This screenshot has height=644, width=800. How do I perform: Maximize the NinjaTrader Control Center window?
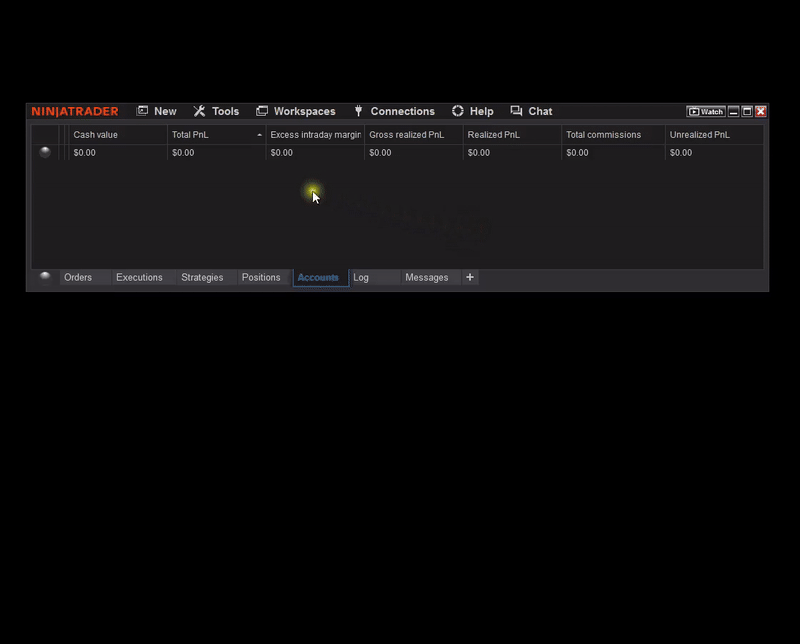tap(747, 112)
